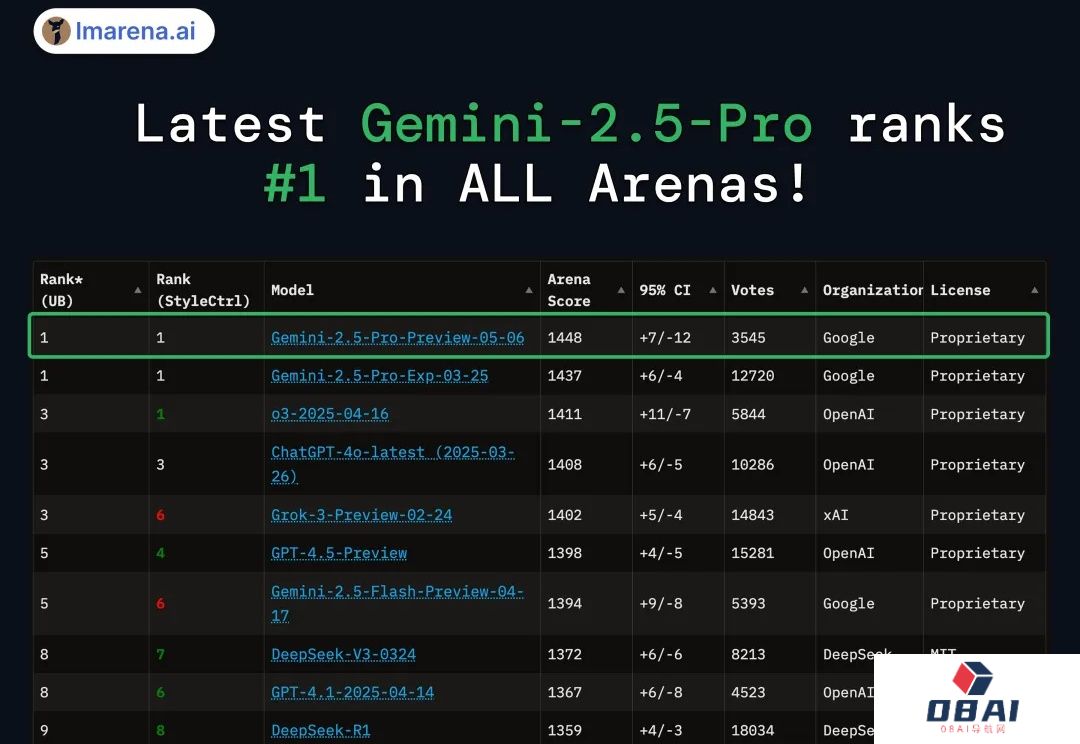Open GPT-4.1-2025-04-14 model link
Viewport: 1080px width, 744px height.
click(353, 692)
